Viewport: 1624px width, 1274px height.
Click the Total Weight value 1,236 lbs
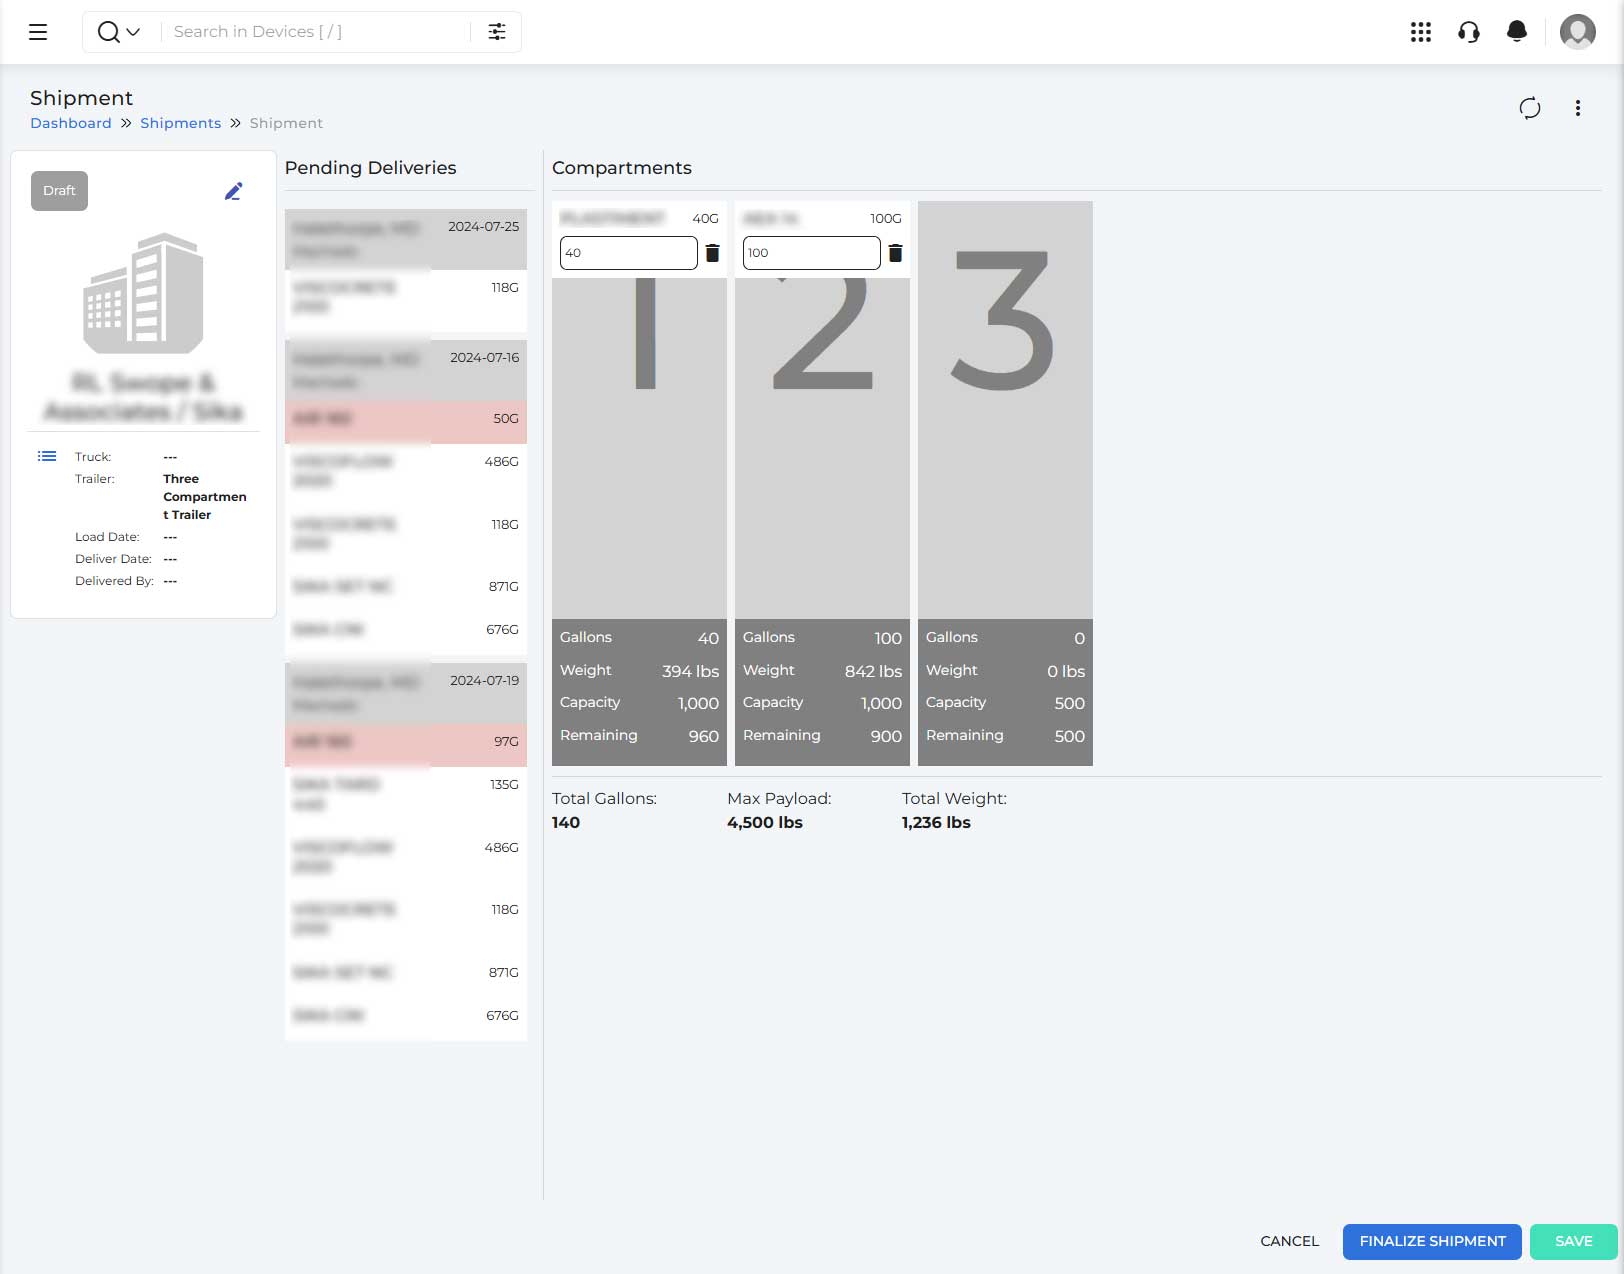936,822
